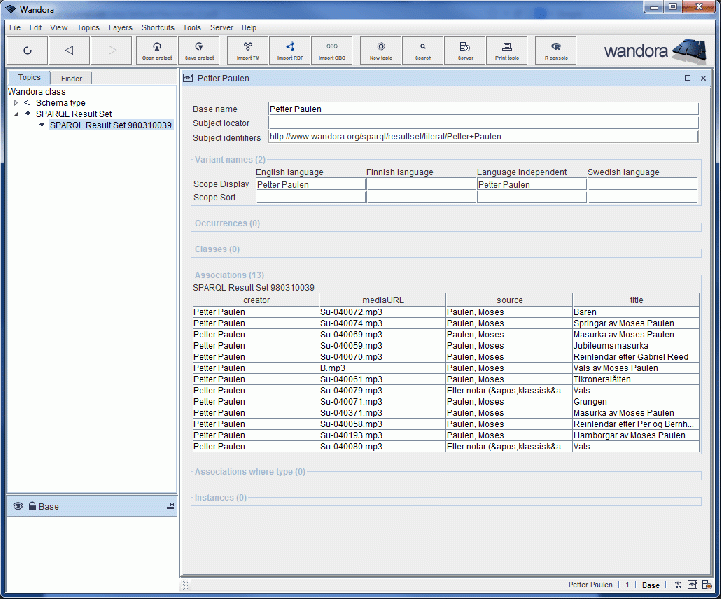
Task: Click the Open project toolbar icon
Action: (157, 50)
